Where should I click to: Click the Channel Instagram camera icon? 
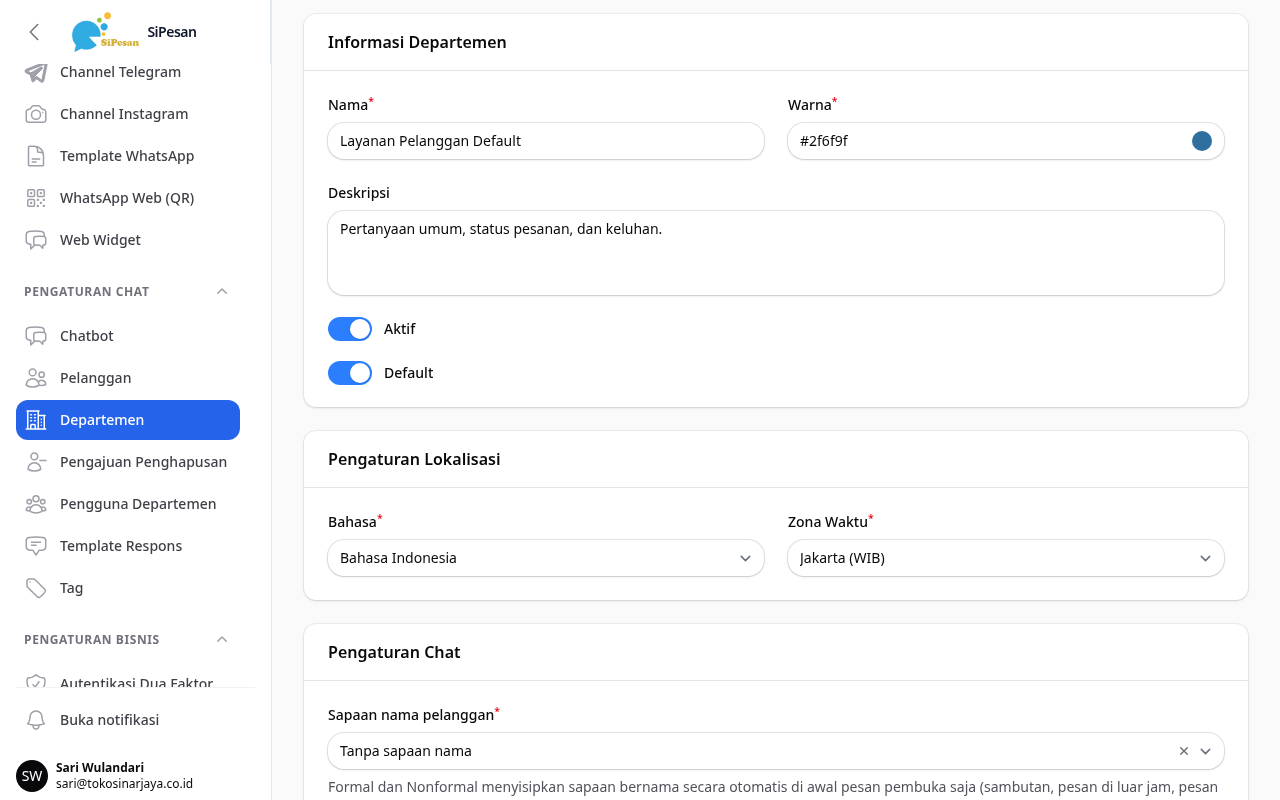click(36, 114)
